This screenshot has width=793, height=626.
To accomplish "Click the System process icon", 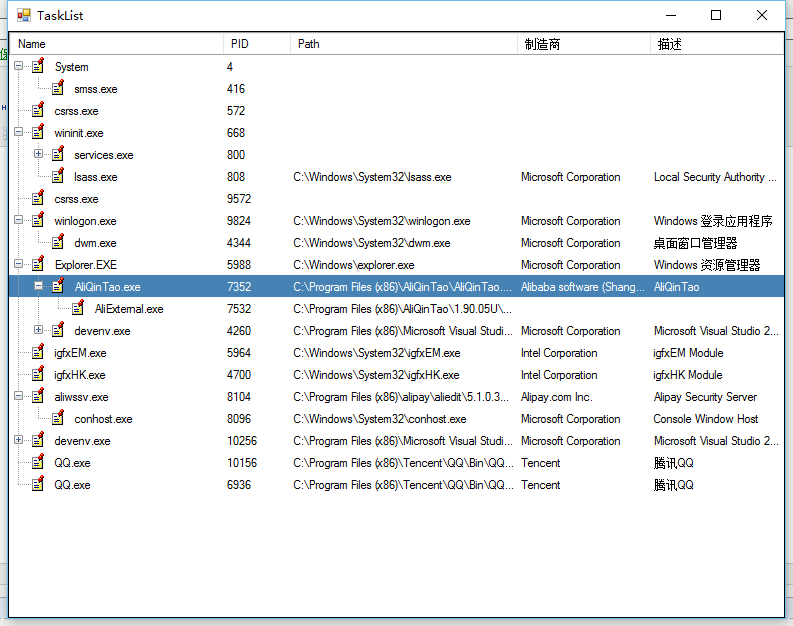I will [38, 66].
